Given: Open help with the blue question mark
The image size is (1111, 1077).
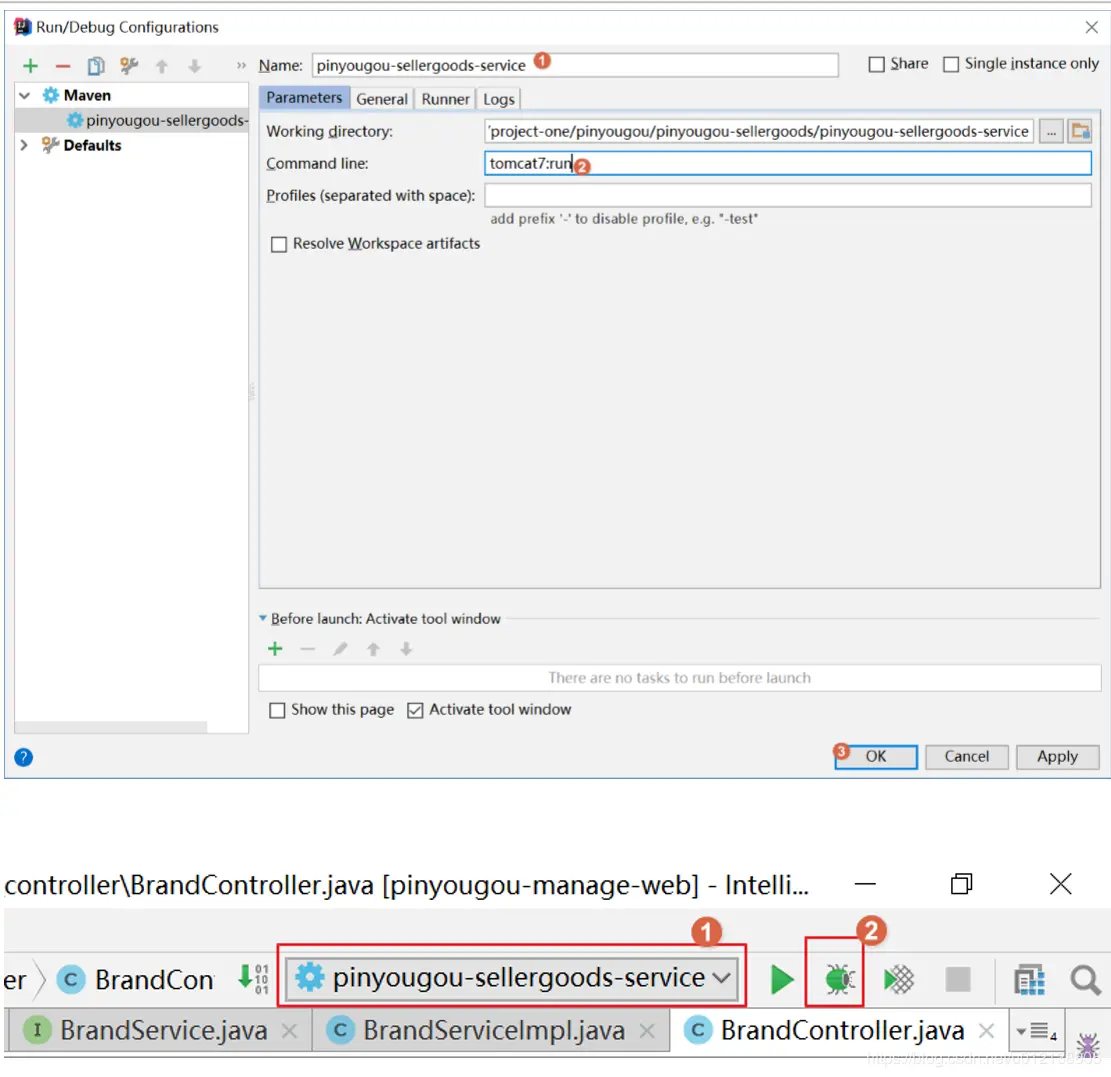Looking at the screenshot, I should coord(23,757).
